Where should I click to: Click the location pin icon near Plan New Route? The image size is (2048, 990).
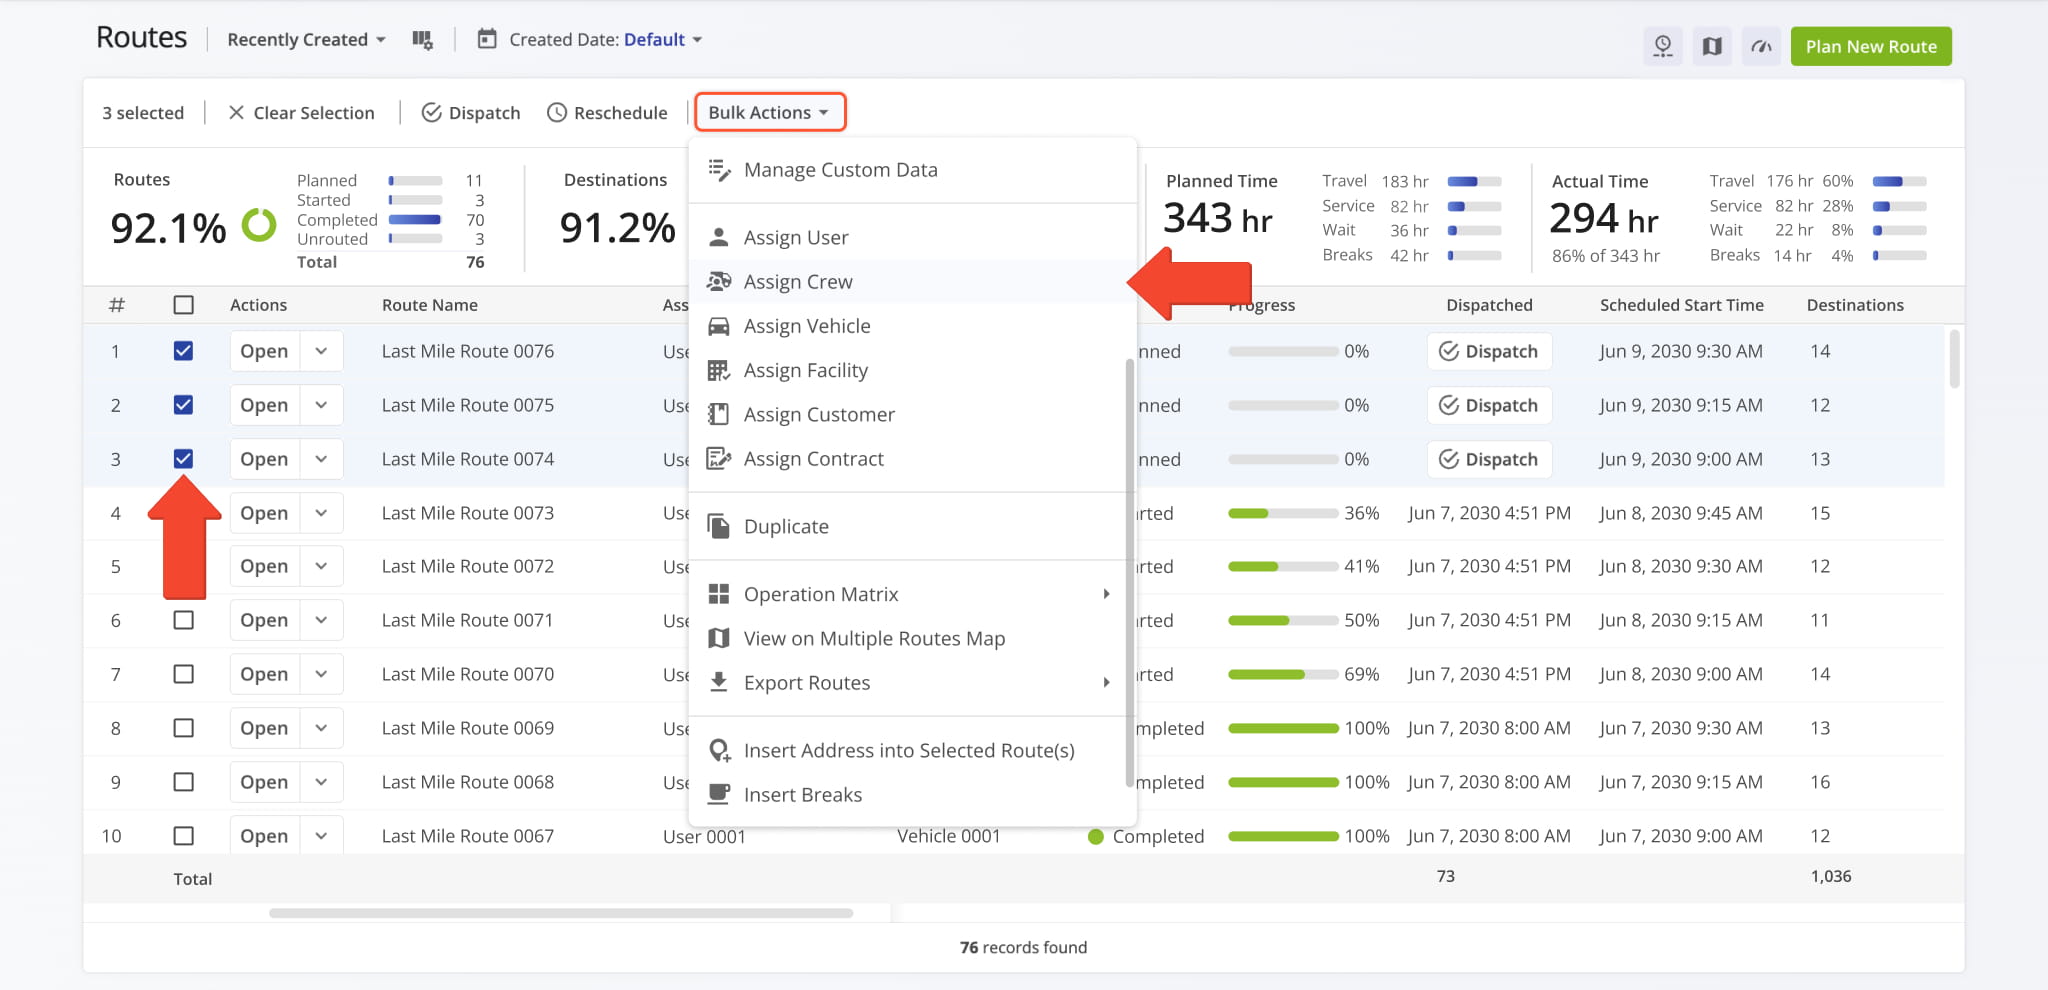coord(1663,47)
